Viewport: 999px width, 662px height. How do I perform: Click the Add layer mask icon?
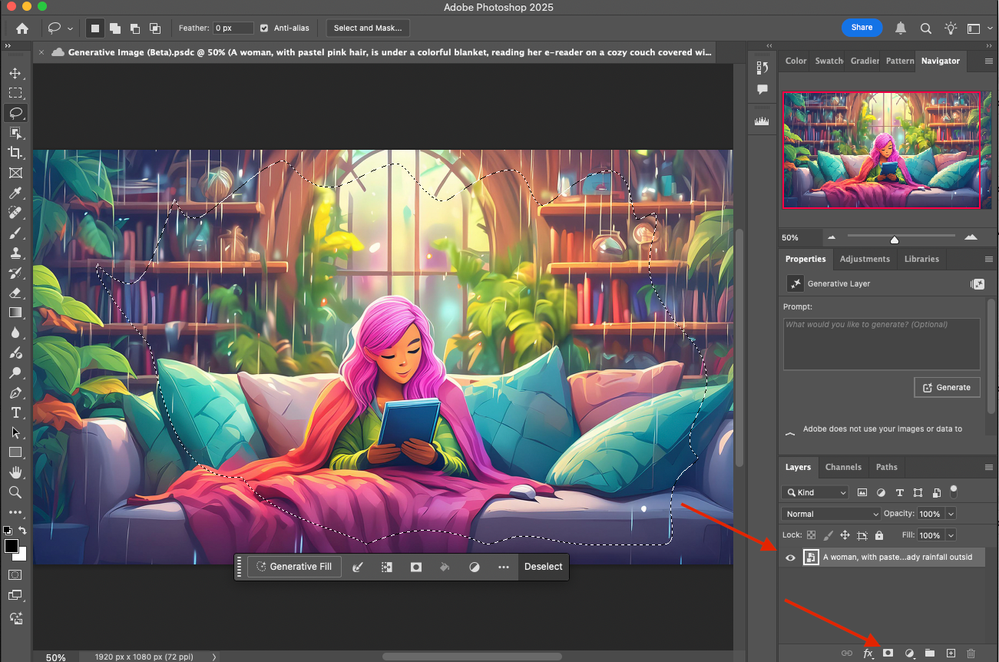[x=887, y=653]
